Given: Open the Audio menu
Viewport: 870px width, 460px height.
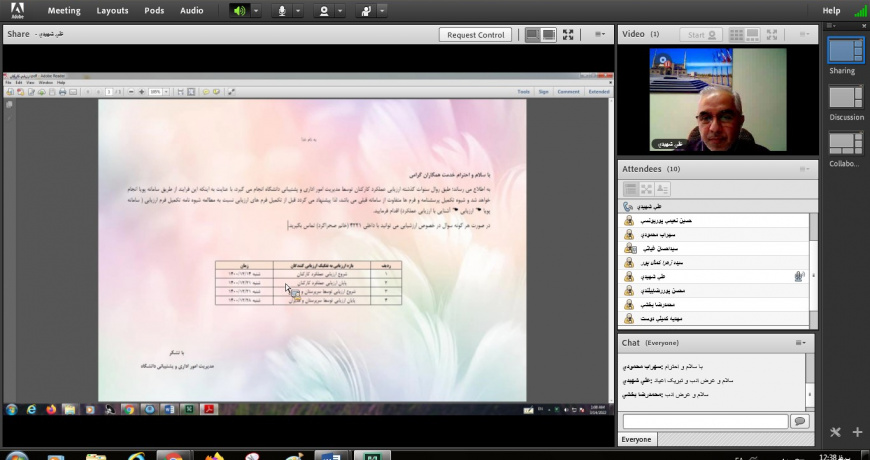Looking at the screenshot, I should [x=191, y=11].
